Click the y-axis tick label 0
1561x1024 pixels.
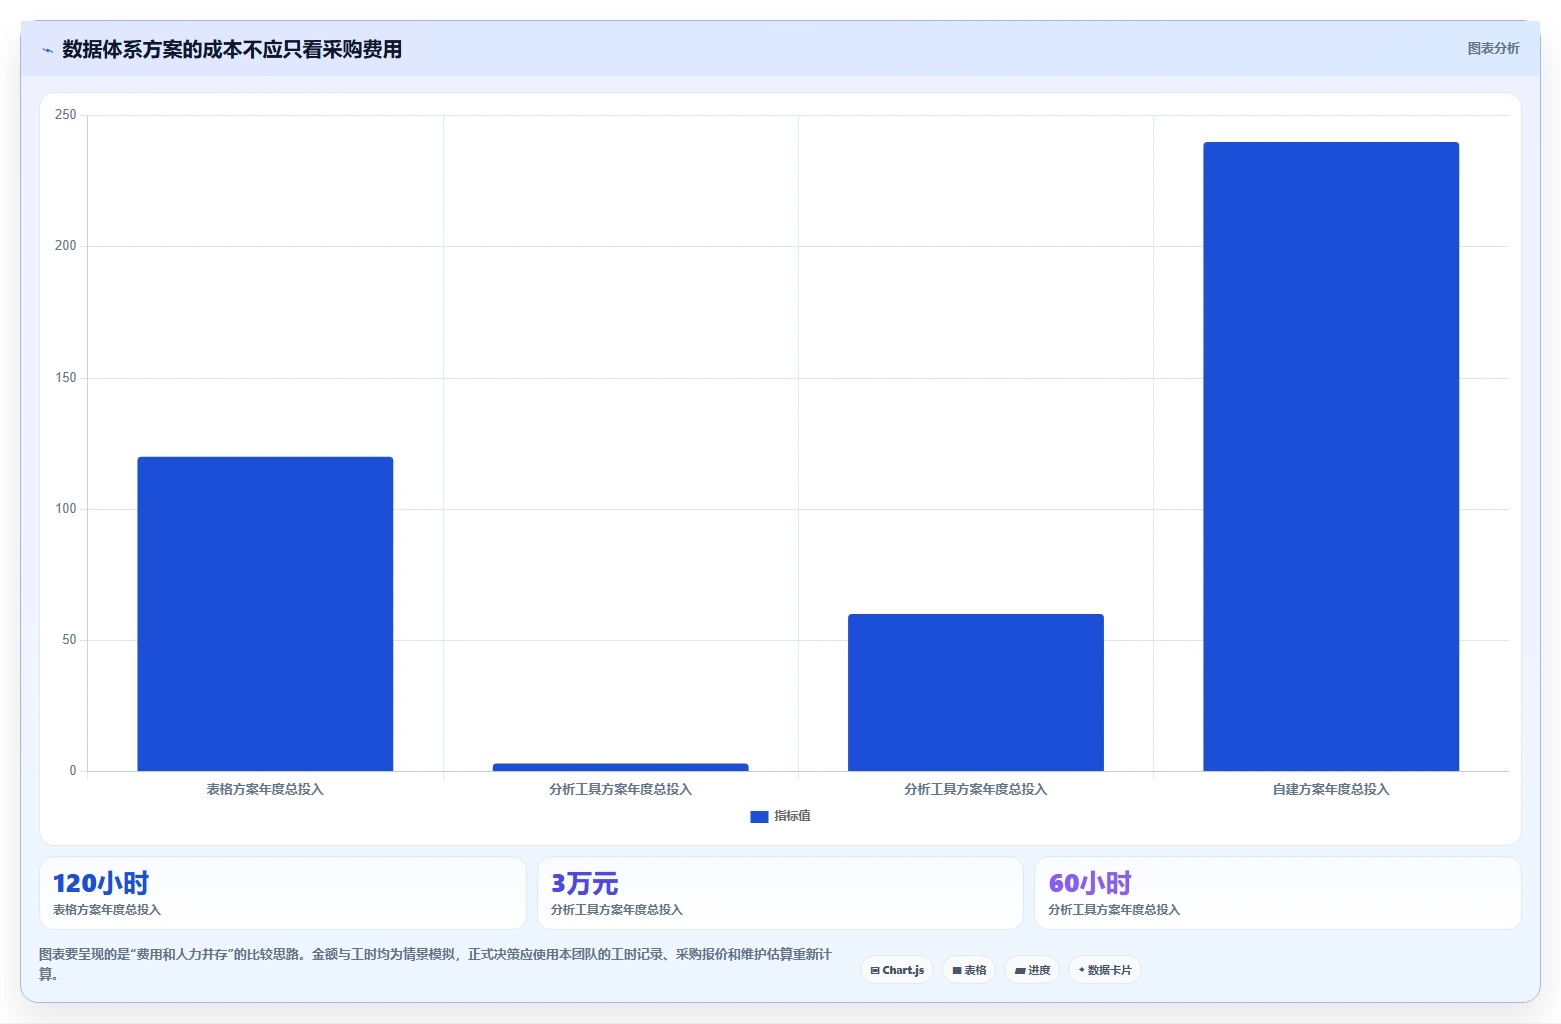(x=73, y=771)
